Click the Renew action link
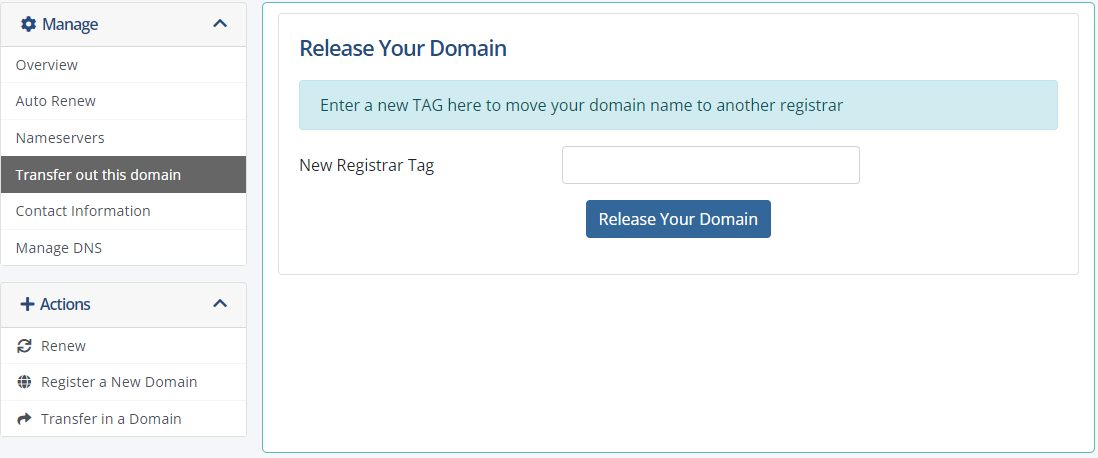This screenshot has width=1098, height=458. coord(64,346)
